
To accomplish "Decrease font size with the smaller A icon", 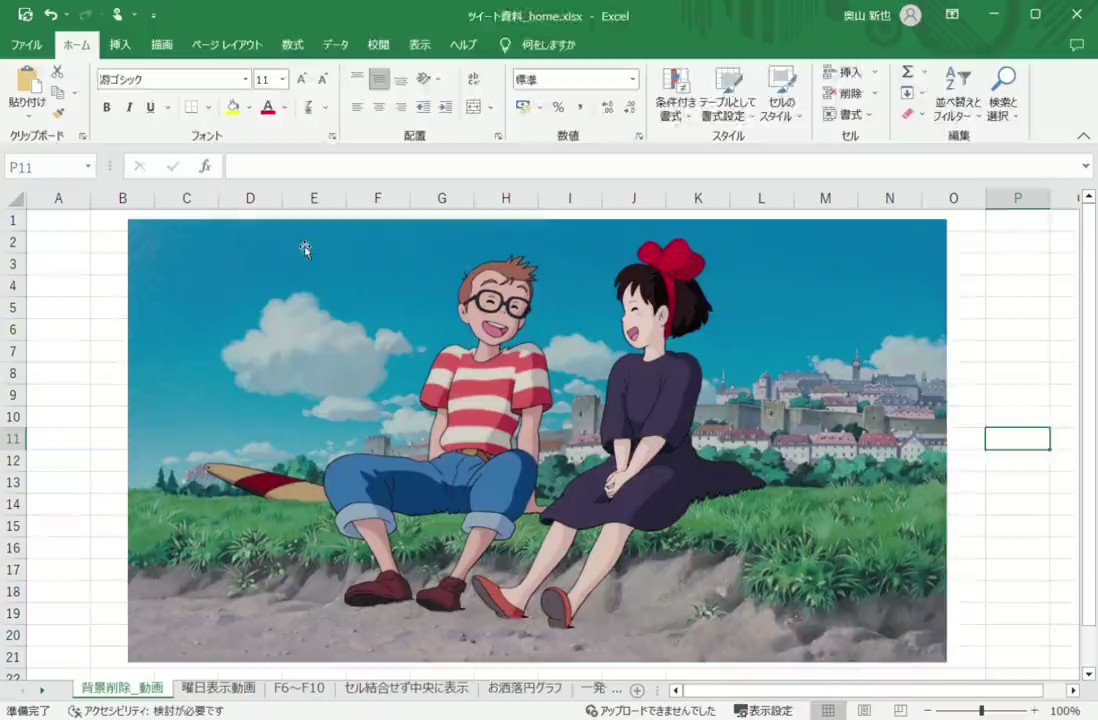I will [x=323, y=79].
